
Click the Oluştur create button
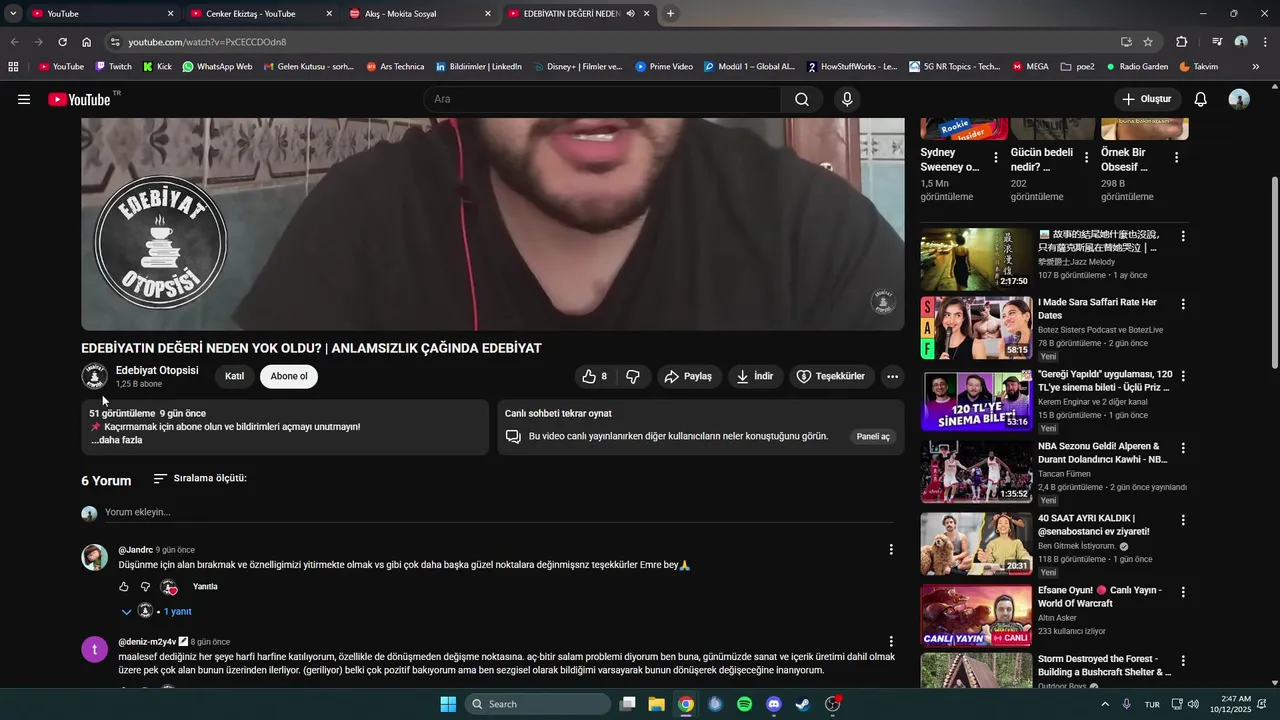click(x=1147, y=99)
